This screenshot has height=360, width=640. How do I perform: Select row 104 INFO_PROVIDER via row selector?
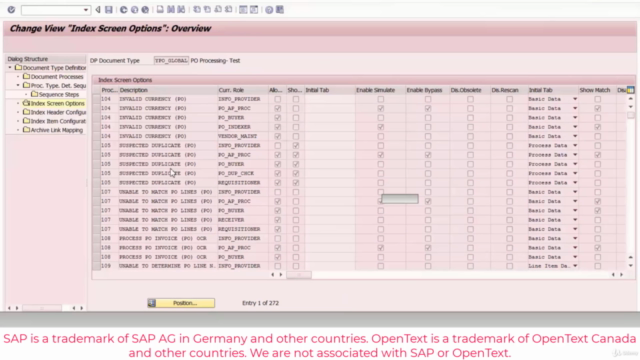coord(96,99)
